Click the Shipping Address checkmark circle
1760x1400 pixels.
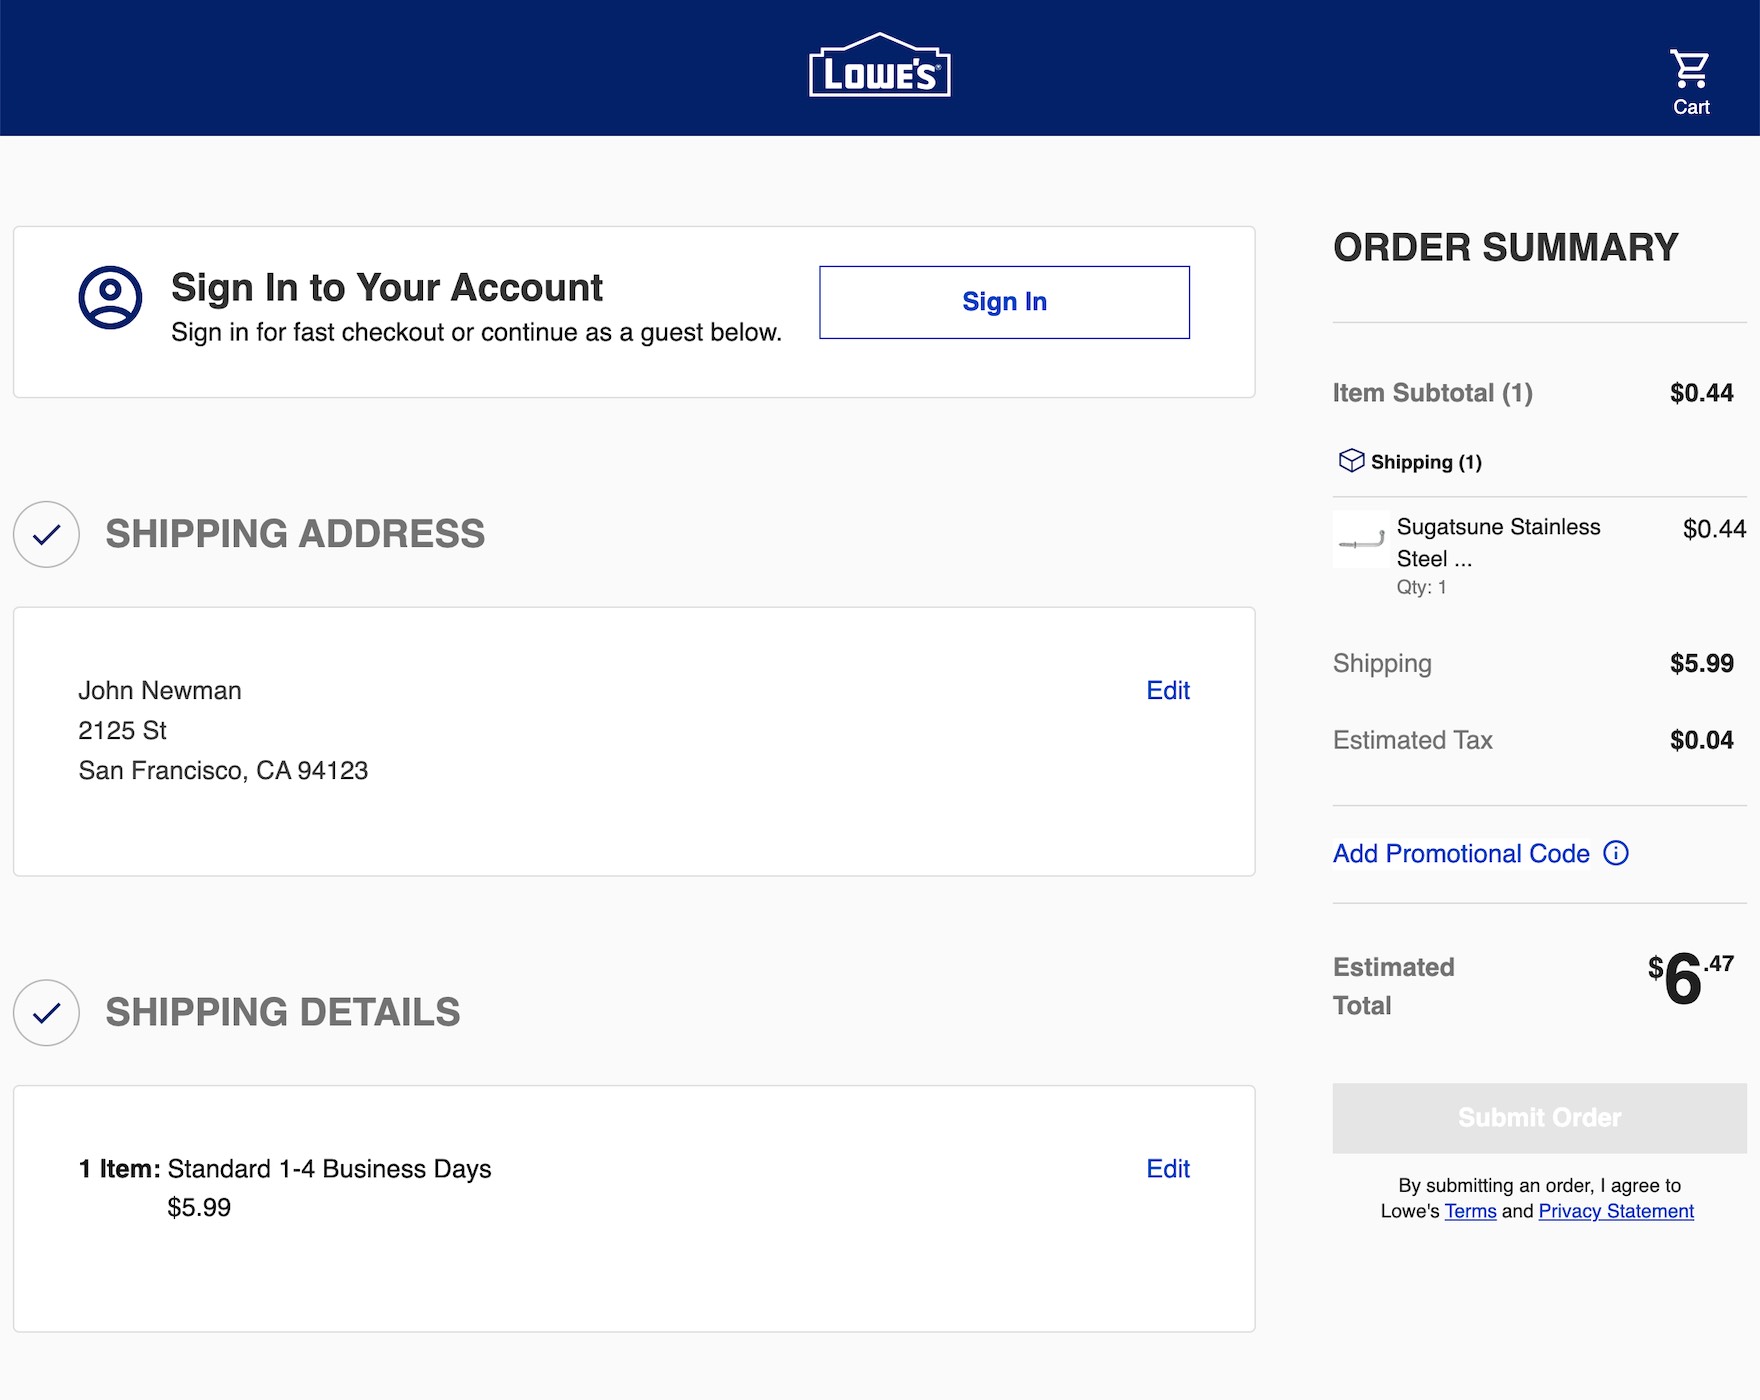pyautogui.click(x=46, y=534)
